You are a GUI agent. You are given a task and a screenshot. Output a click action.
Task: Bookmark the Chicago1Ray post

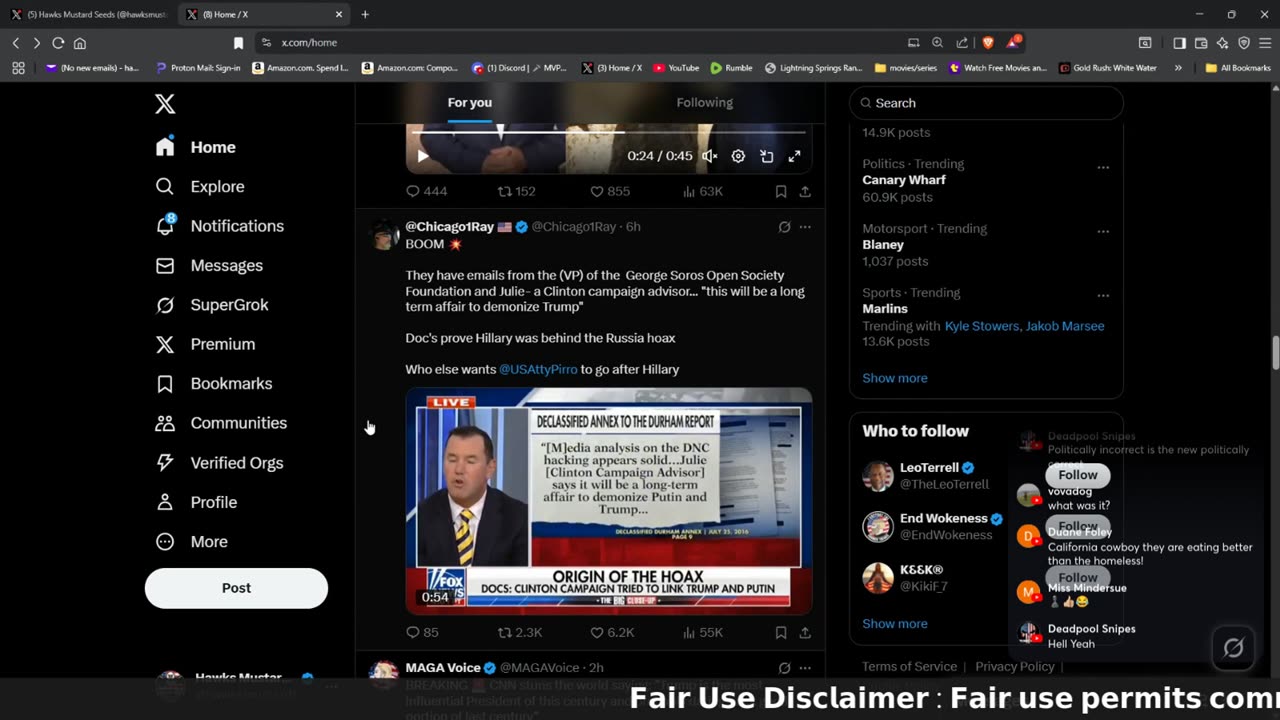(781, 633)
